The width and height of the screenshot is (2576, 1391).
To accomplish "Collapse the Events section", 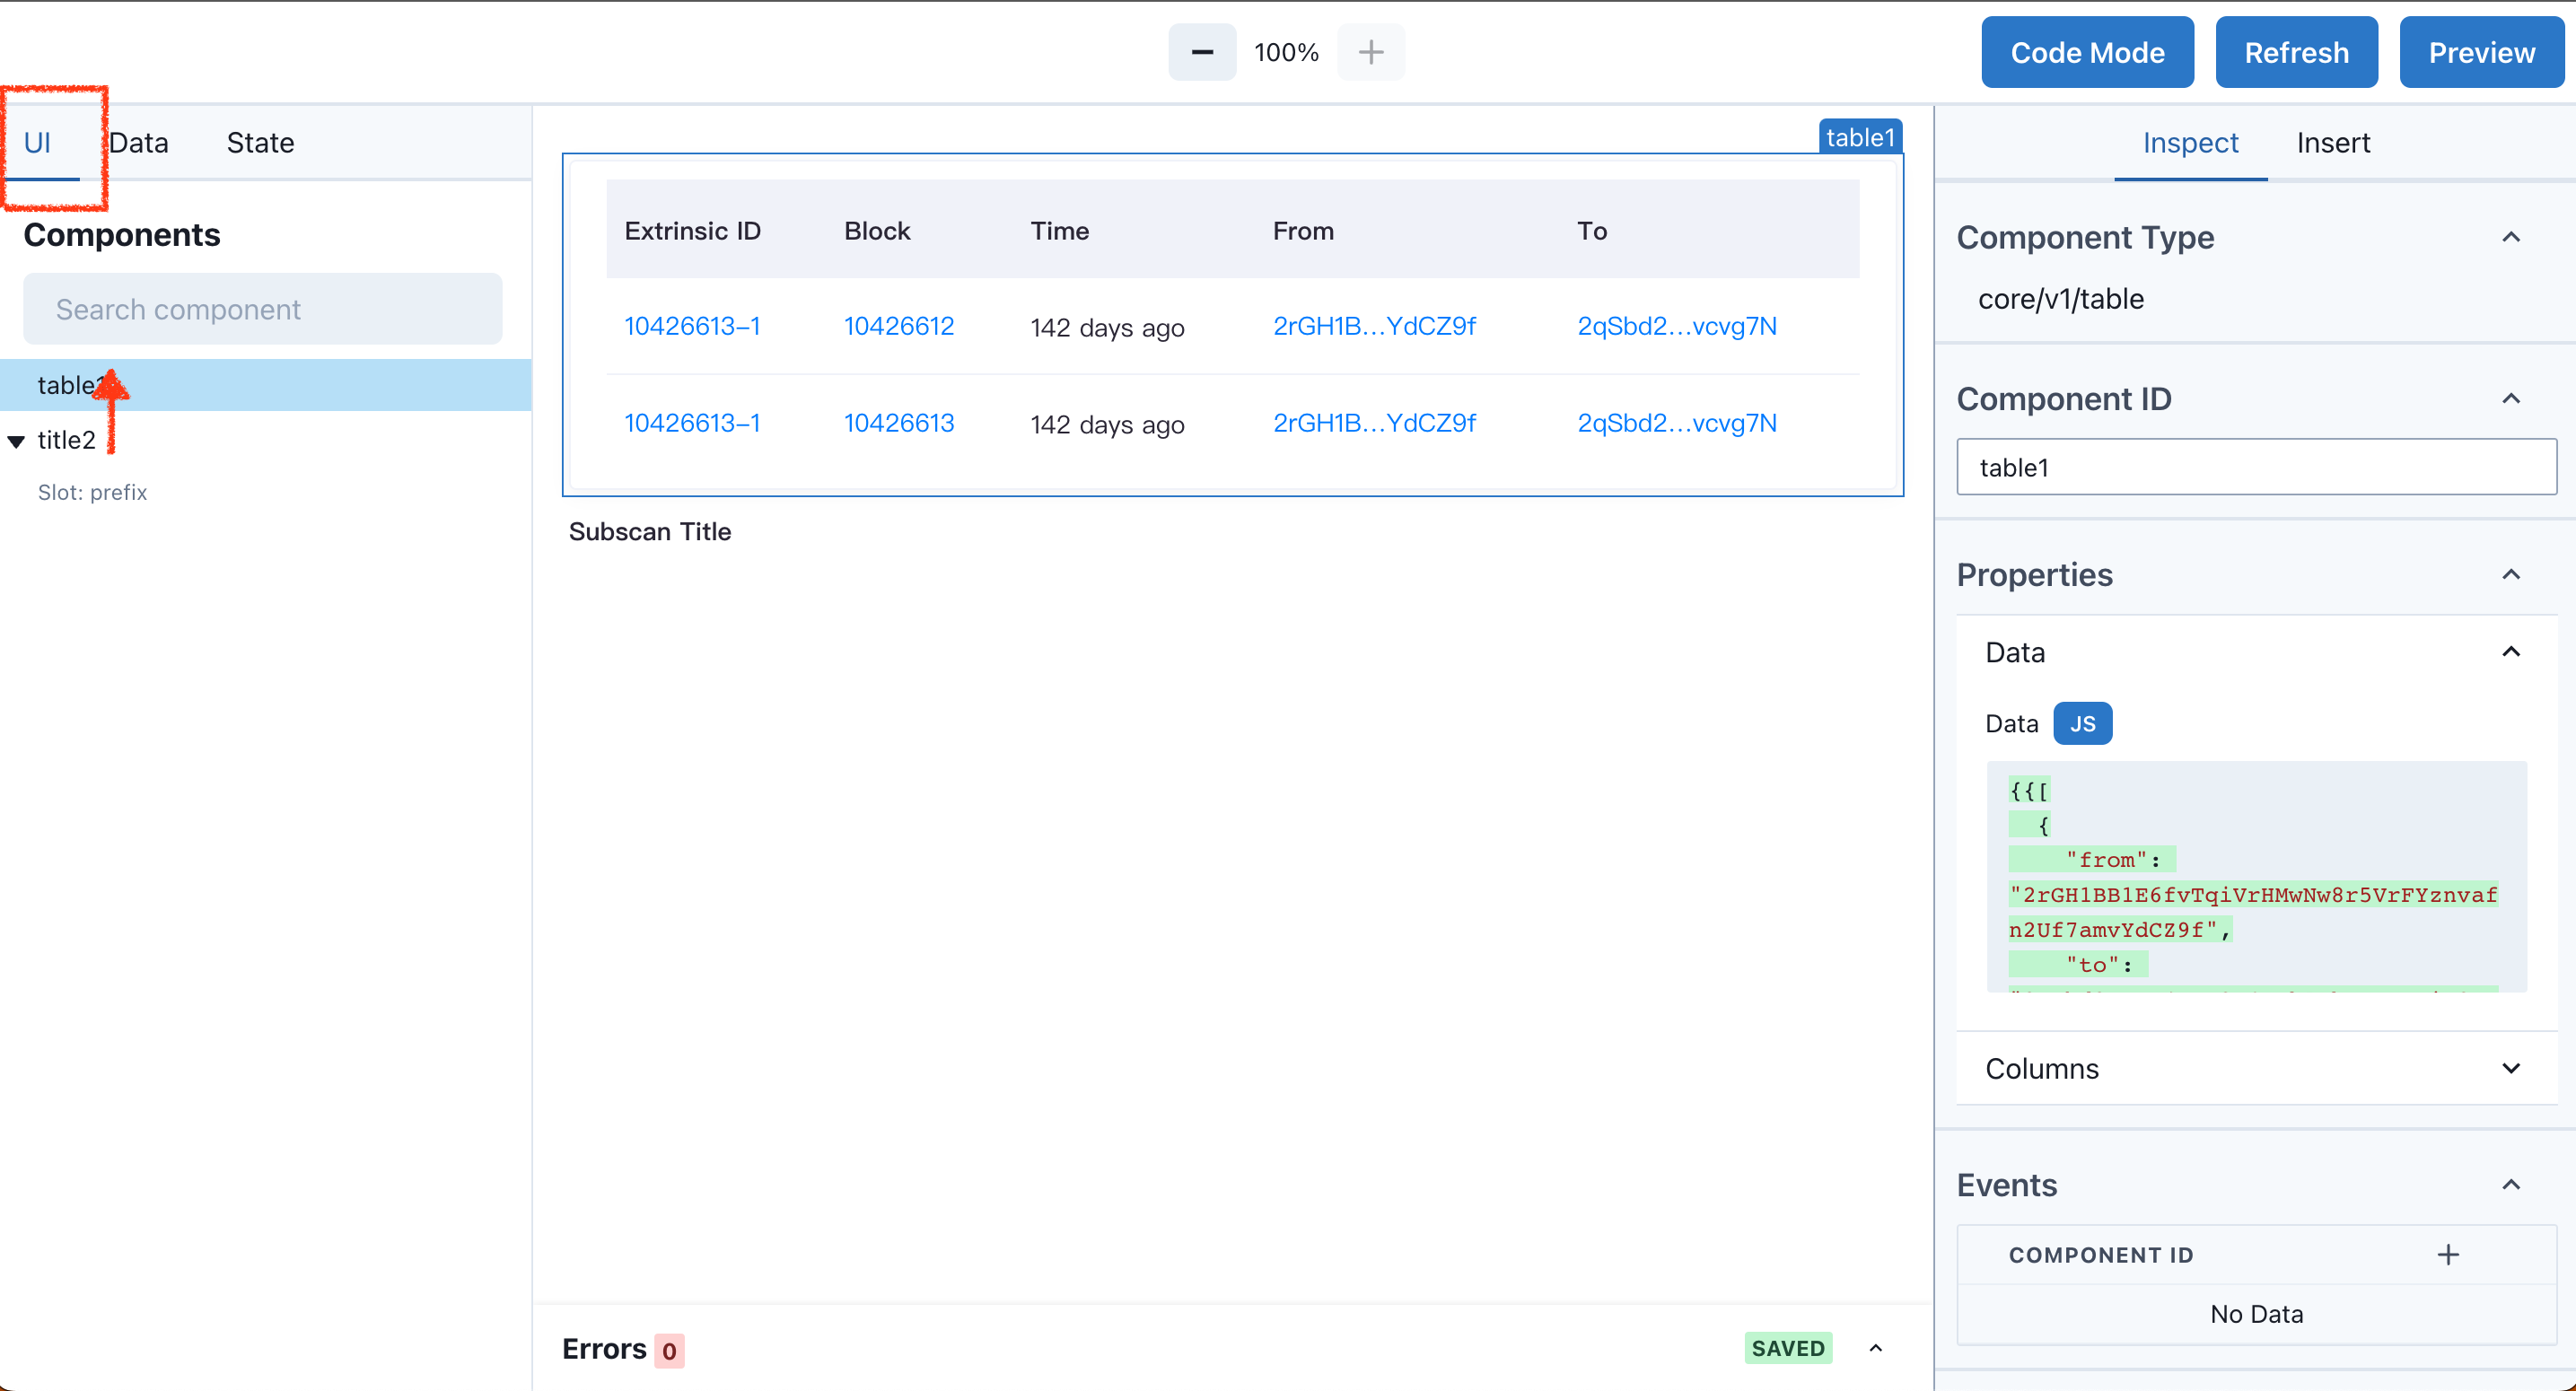I will pos(2511,1184).
